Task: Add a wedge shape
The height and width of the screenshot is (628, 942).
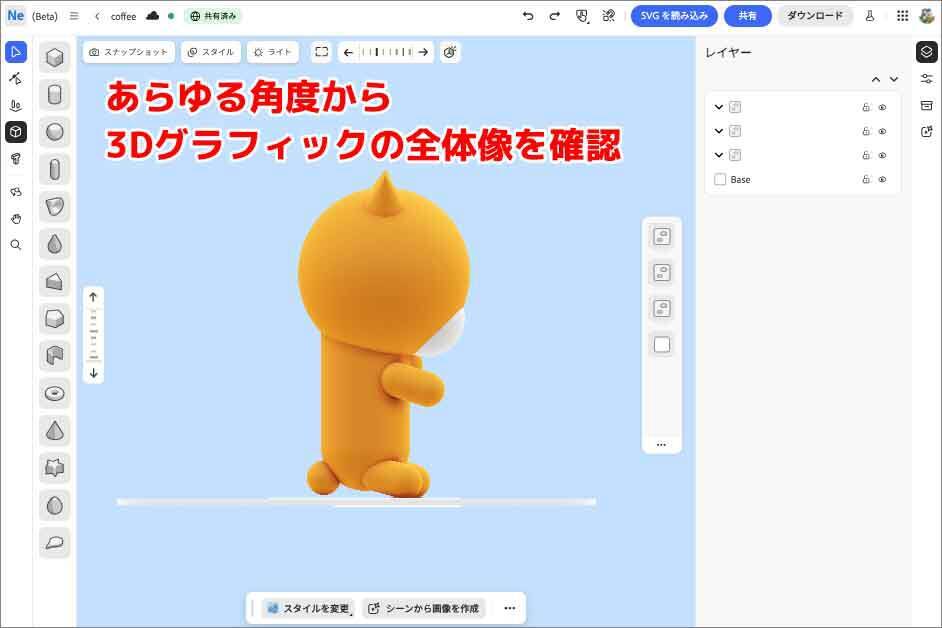Action: point(55,281)
